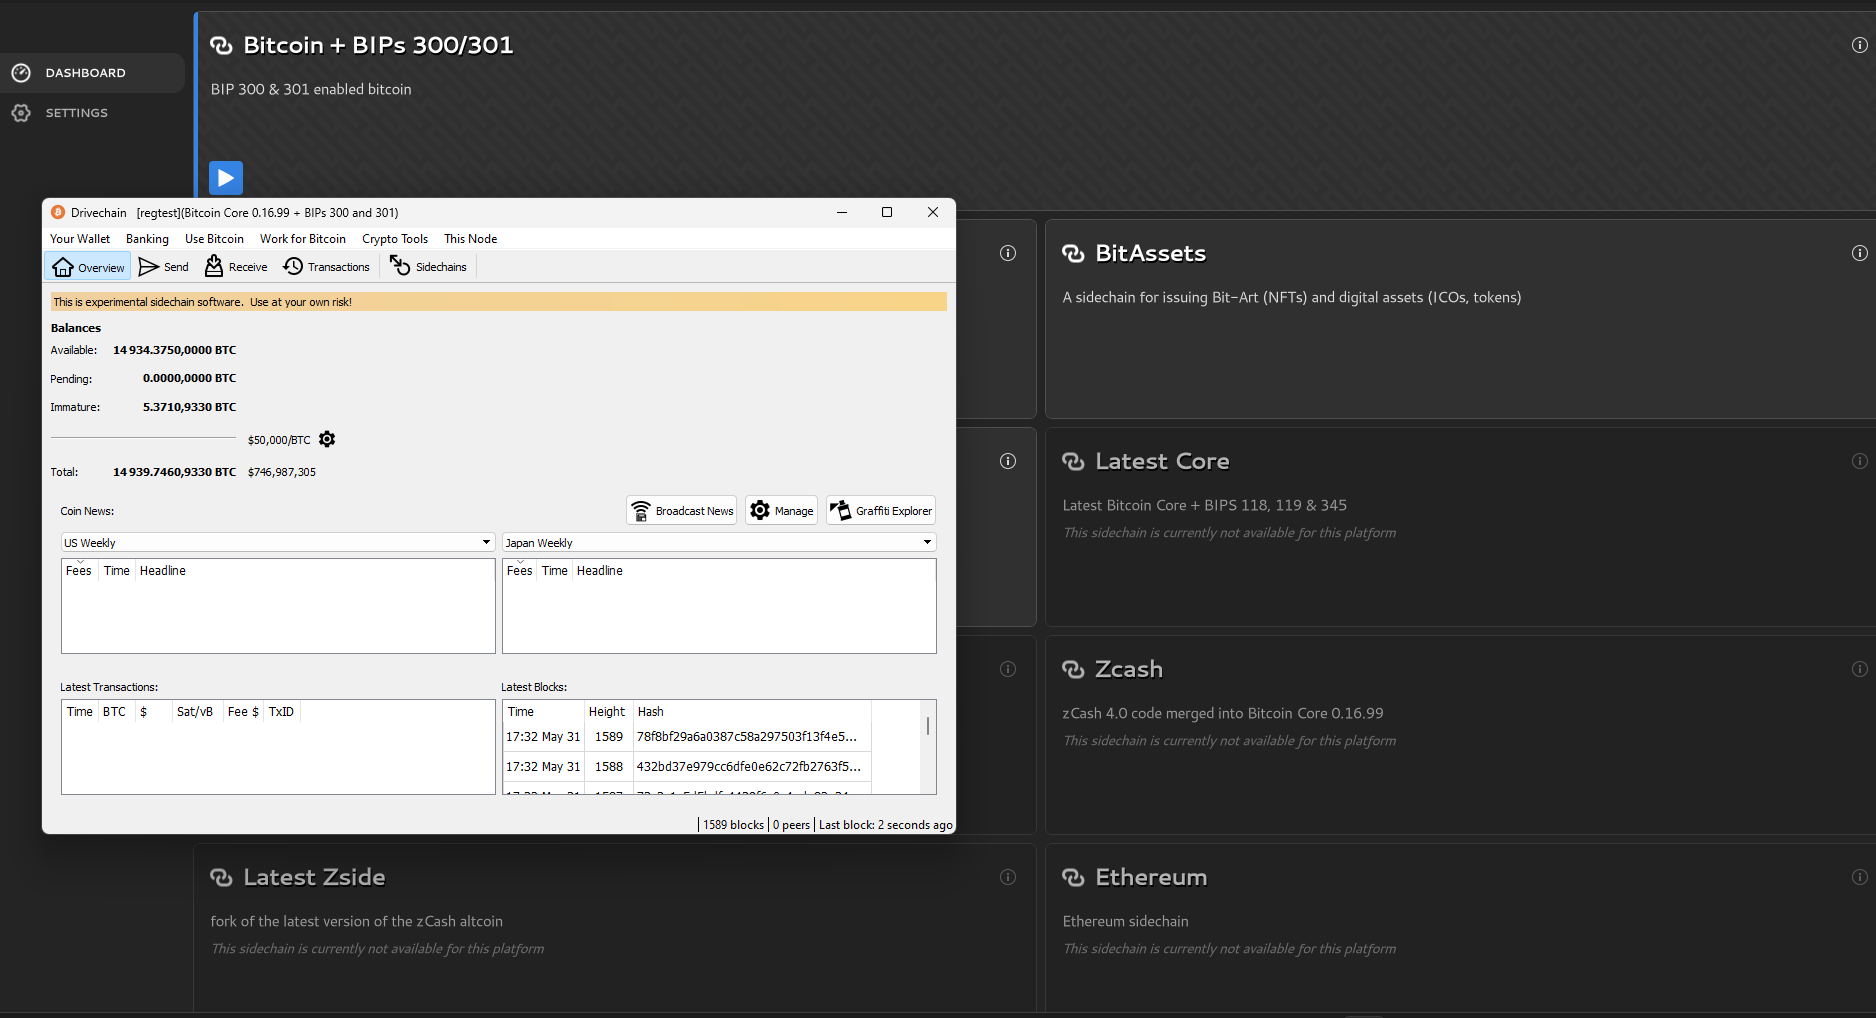
Task: Open the Crypto Tools menu
Action: point(394,239)
